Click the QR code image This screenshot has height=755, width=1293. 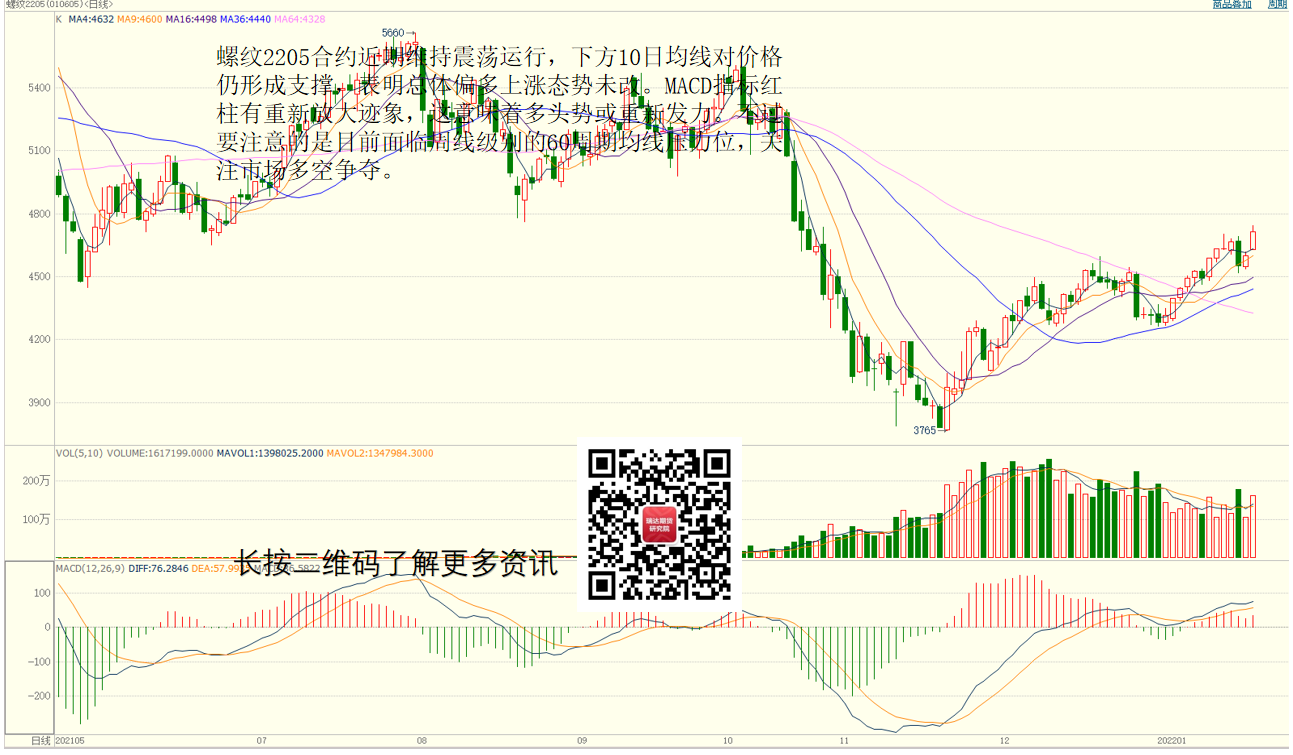click(659, 523)
